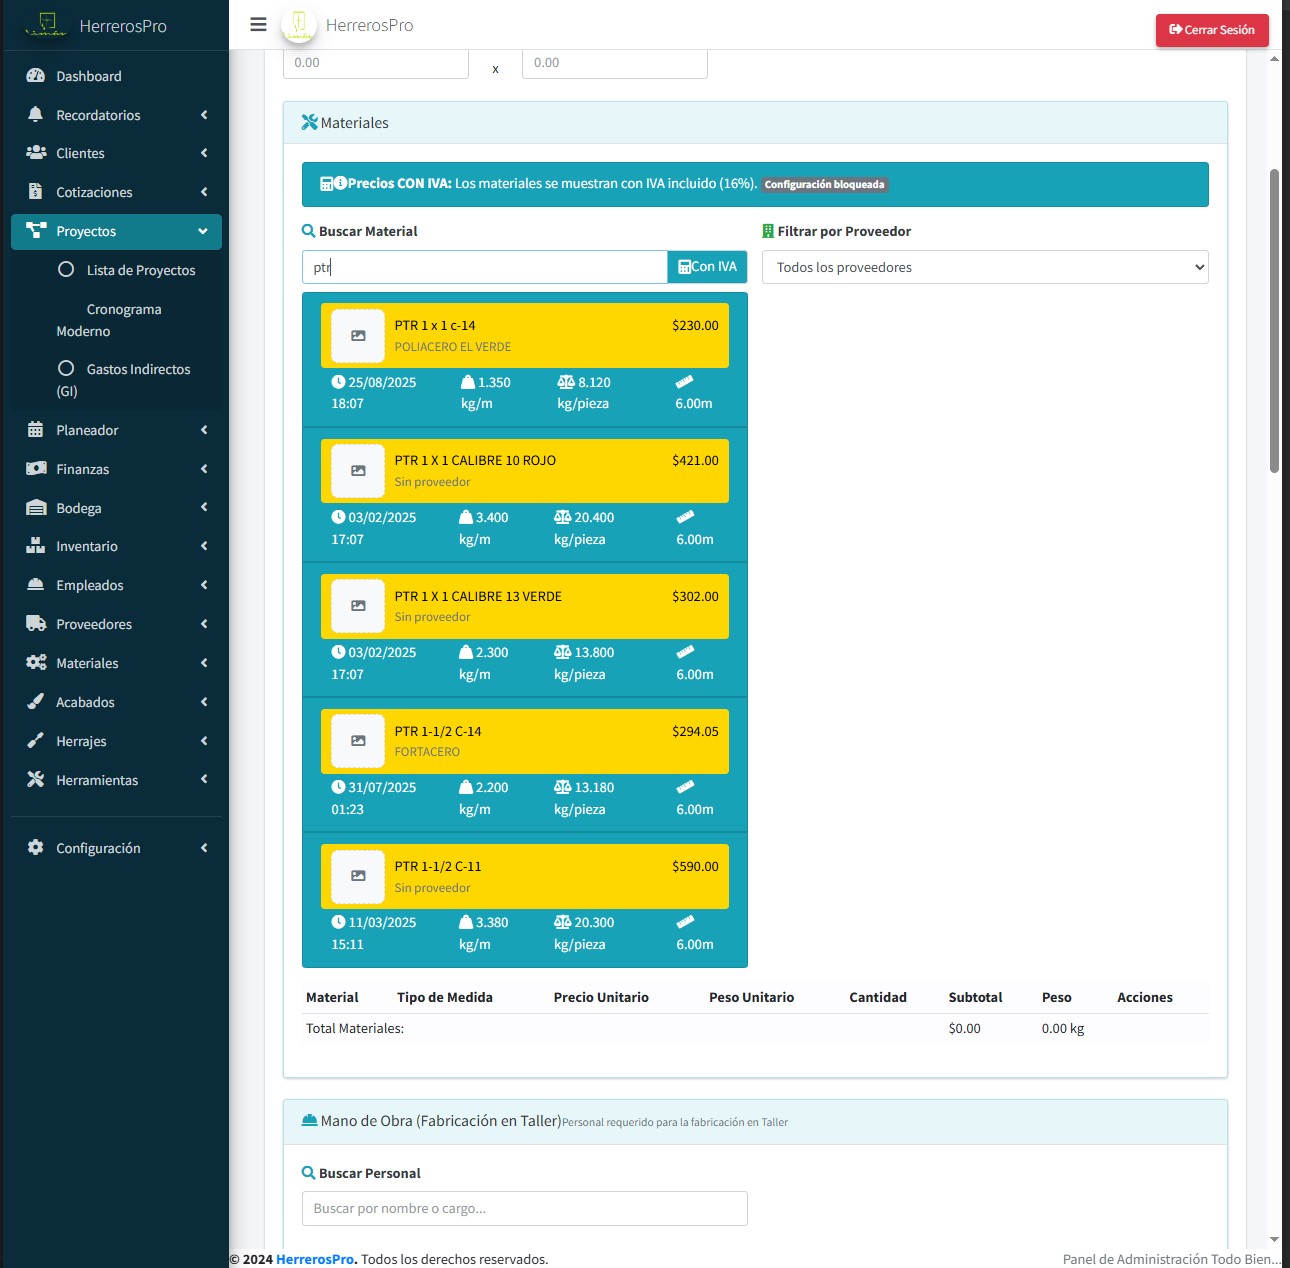Click the Dashboard gauge icon in sidebar

[x=36, y=76]
